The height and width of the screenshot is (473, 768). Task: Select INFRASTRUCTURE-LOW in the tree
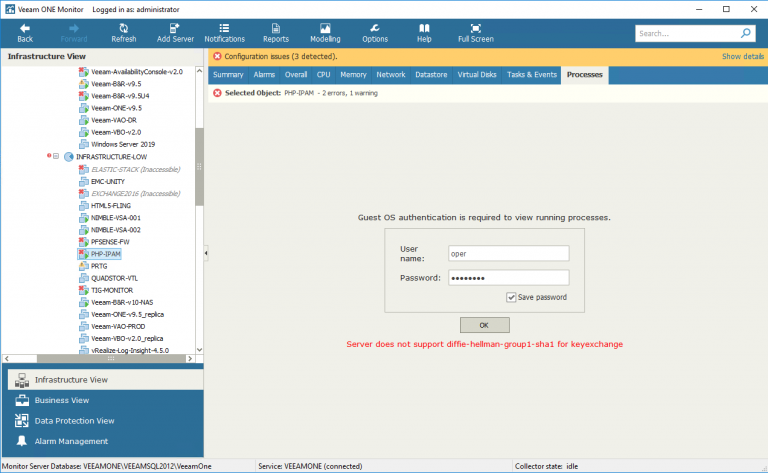[111, 157]
